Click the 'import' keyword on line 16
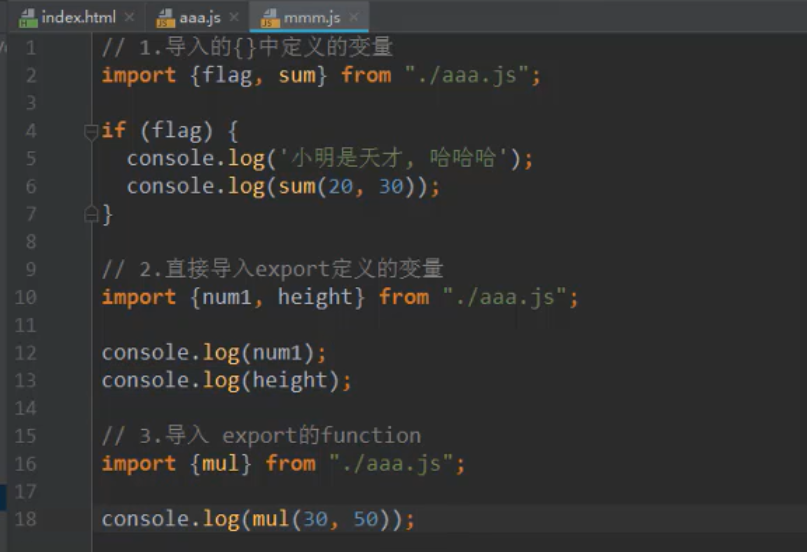This screenshot has width=807, height=552. (139, 464)
